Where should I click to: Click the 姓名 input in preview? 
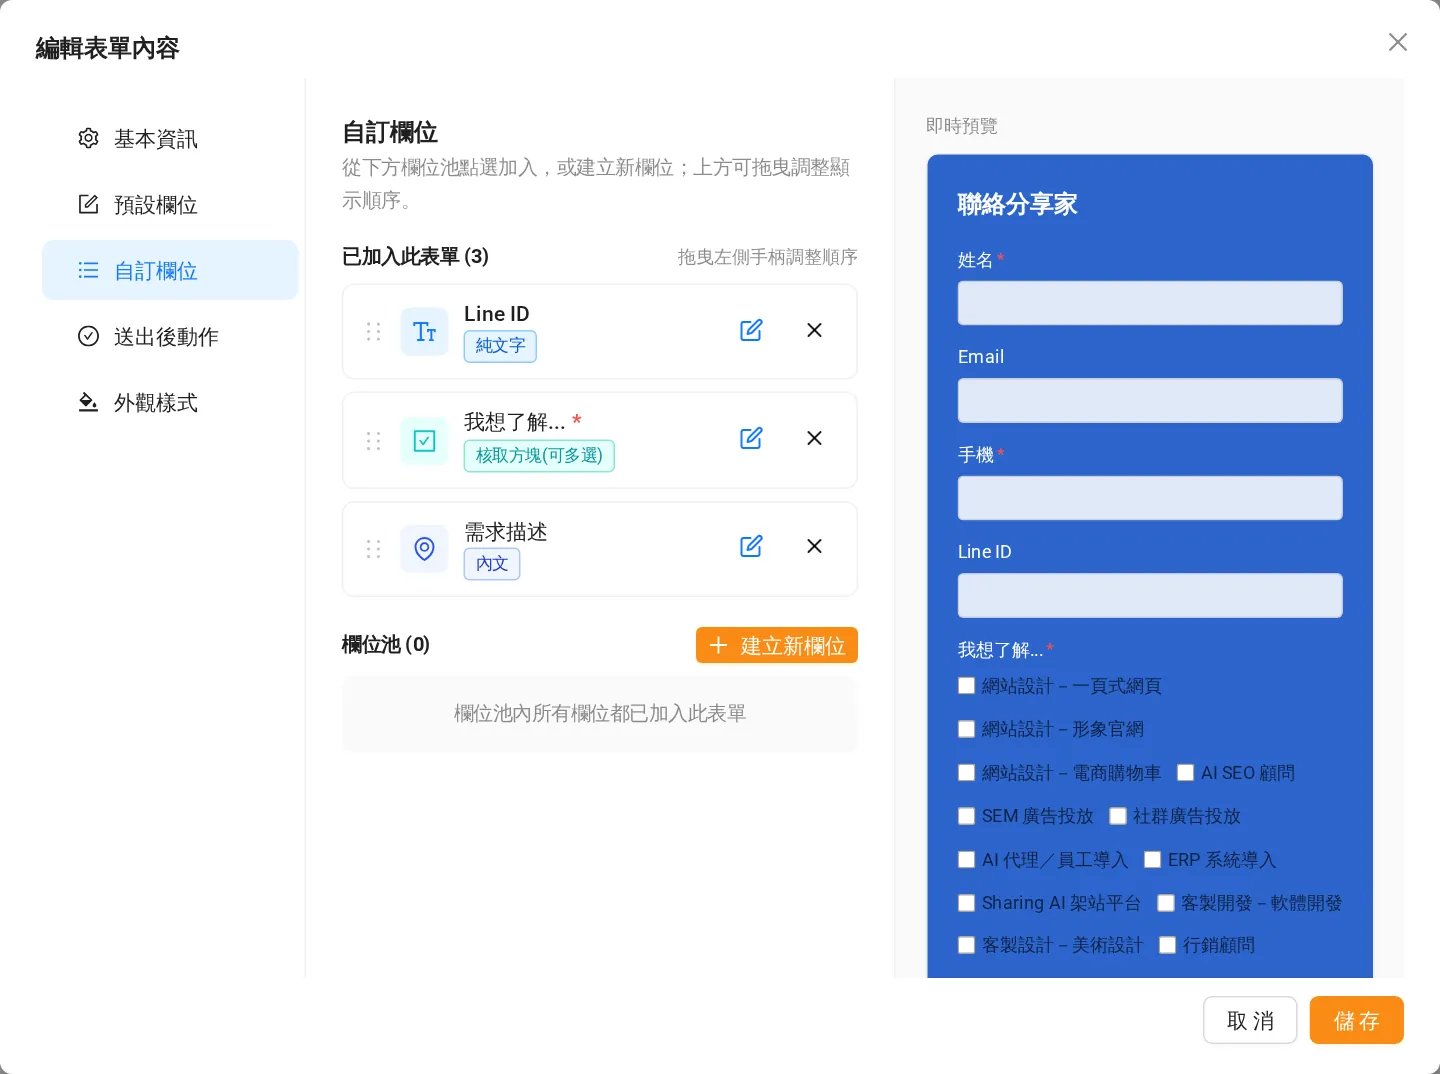1150,303
